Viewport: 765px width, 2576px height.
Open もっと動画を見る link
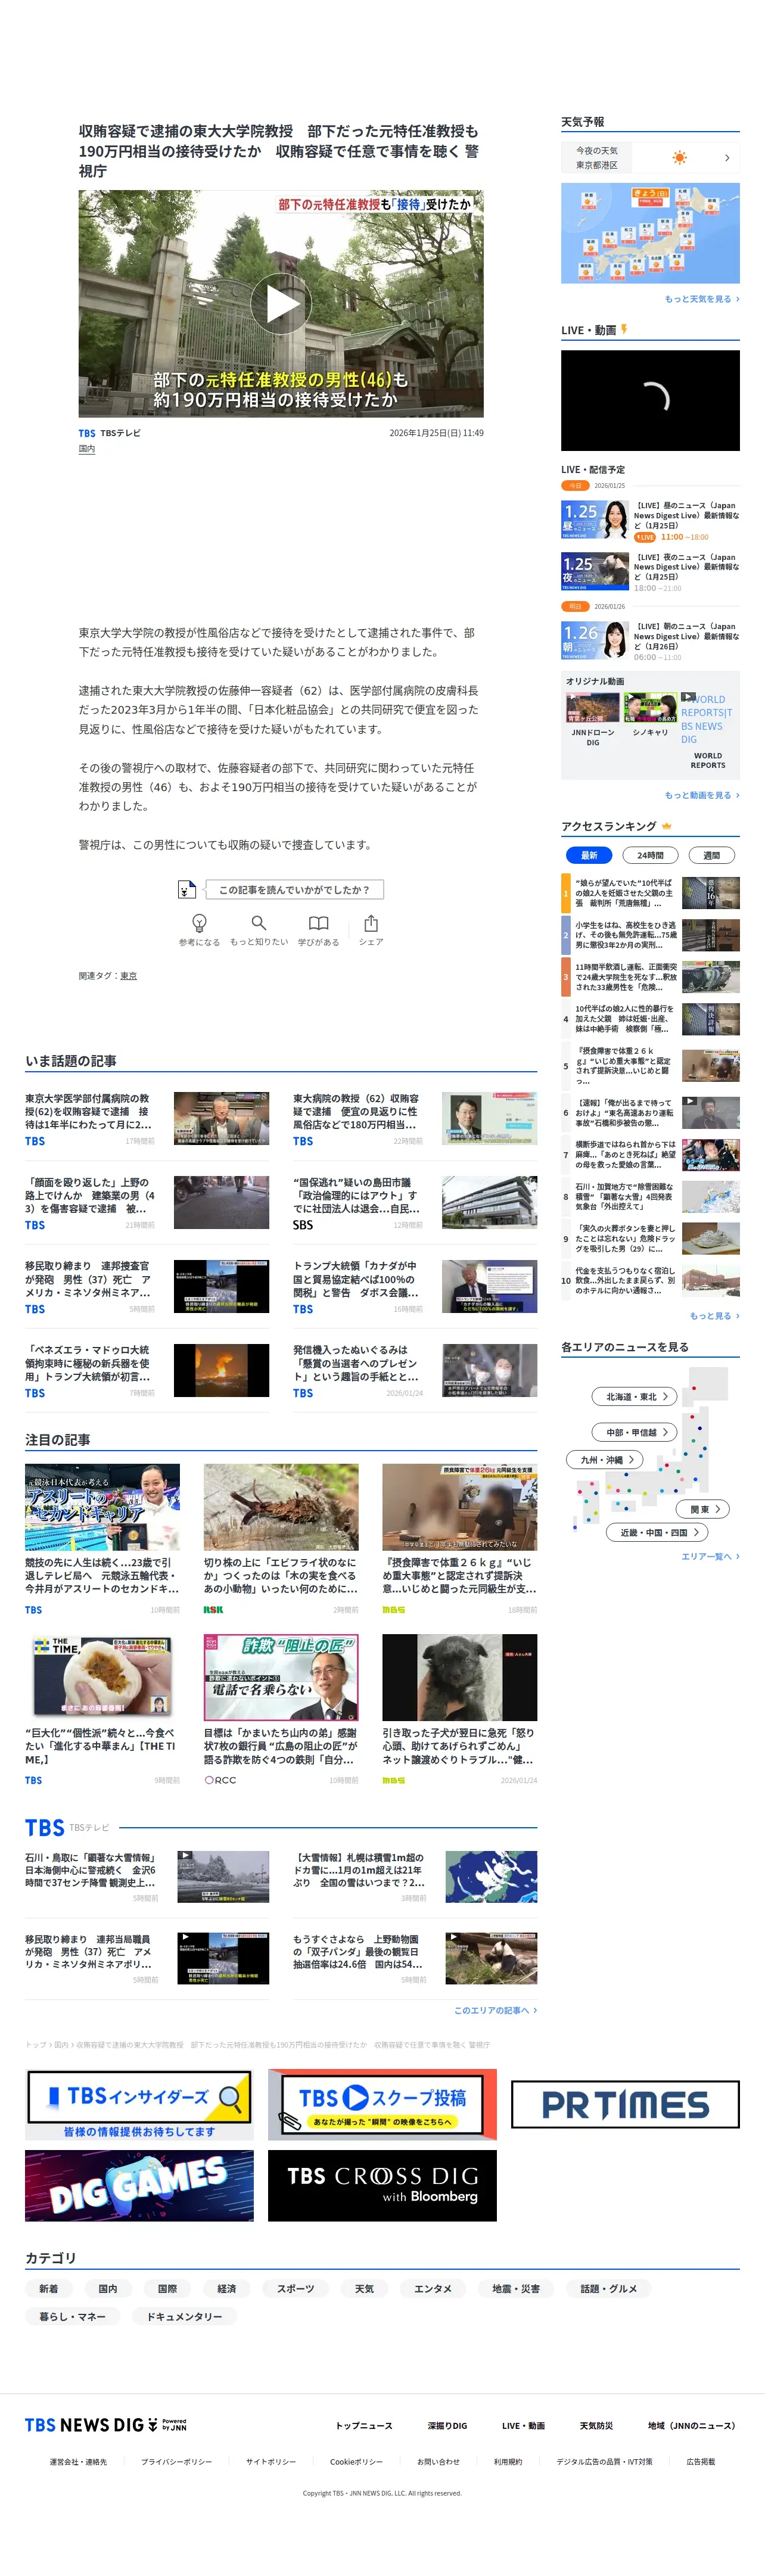point(702,795)
